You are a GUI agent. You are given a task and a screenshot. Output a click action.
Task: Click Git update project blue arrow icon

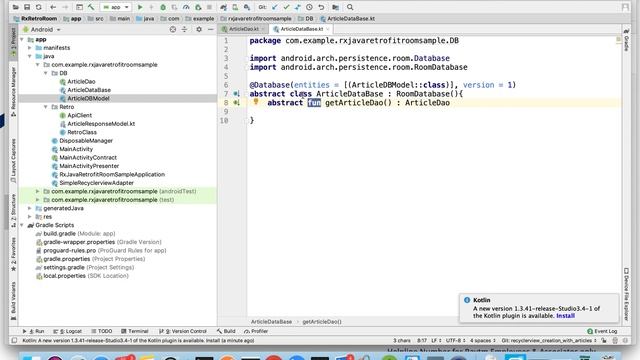pyautogui.click(x=275, y=7)
